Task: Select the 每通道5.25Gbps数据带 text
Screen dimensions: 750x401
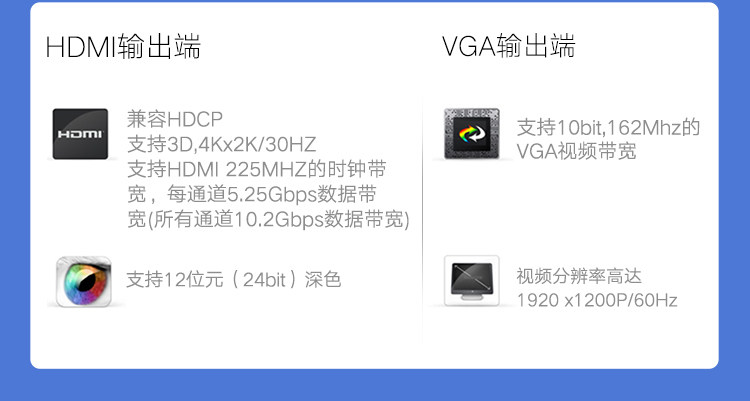Action: pyautogui.click(x=272, y=194)
